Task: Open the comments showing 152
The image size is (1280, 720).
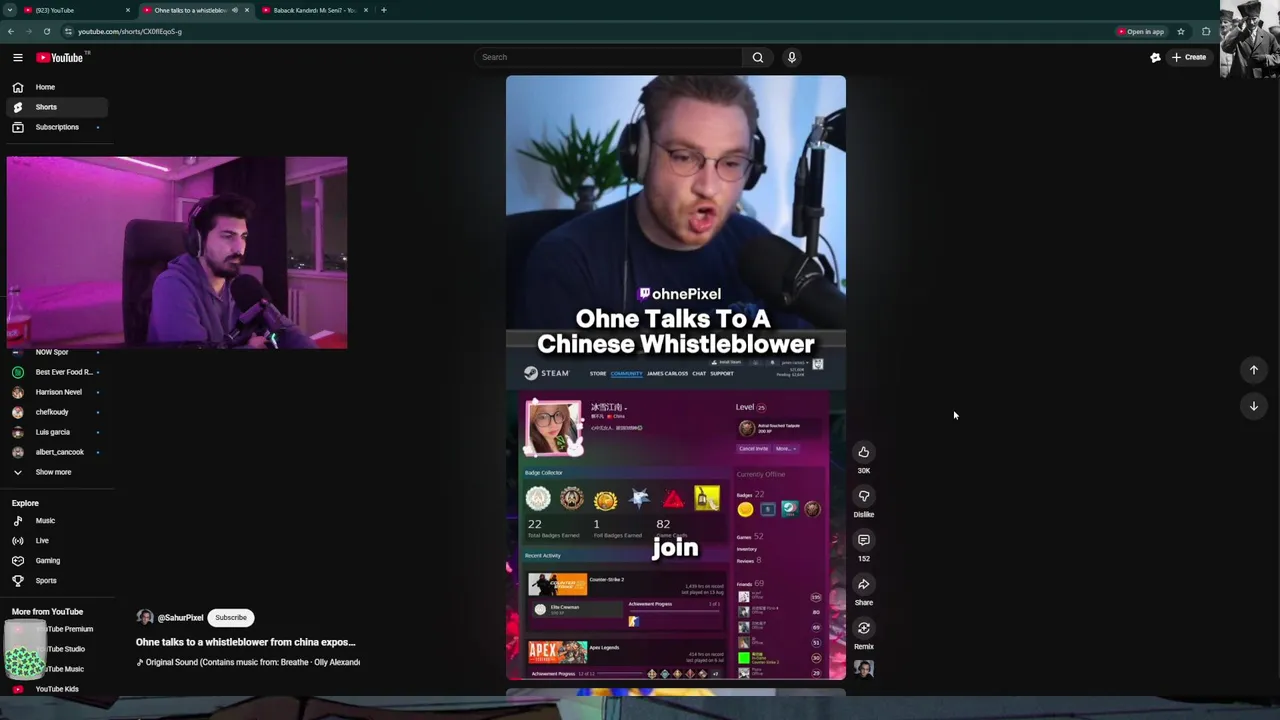Action: point(863,540)
